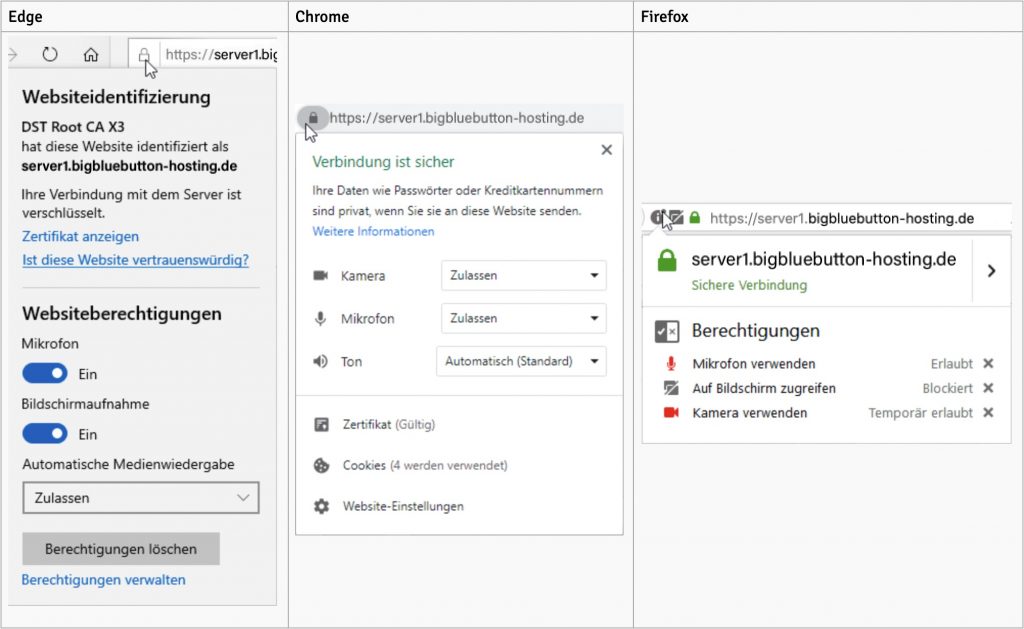The image size is (1024, 629).
Task: Toggle the Edge Mikrofon switch
Action: click(x=45, y=373)
